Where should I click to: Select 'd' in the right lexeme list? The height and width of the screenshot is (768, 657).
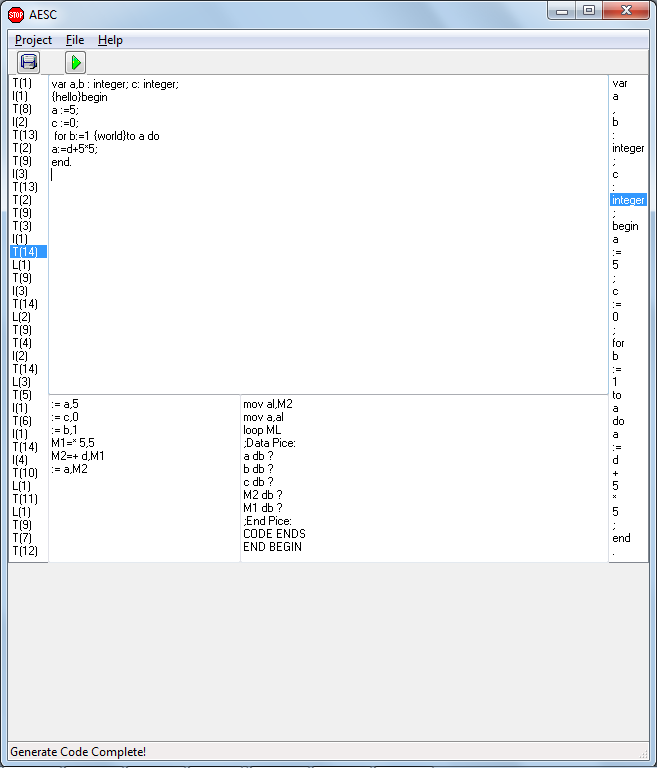tap(615, 460)
